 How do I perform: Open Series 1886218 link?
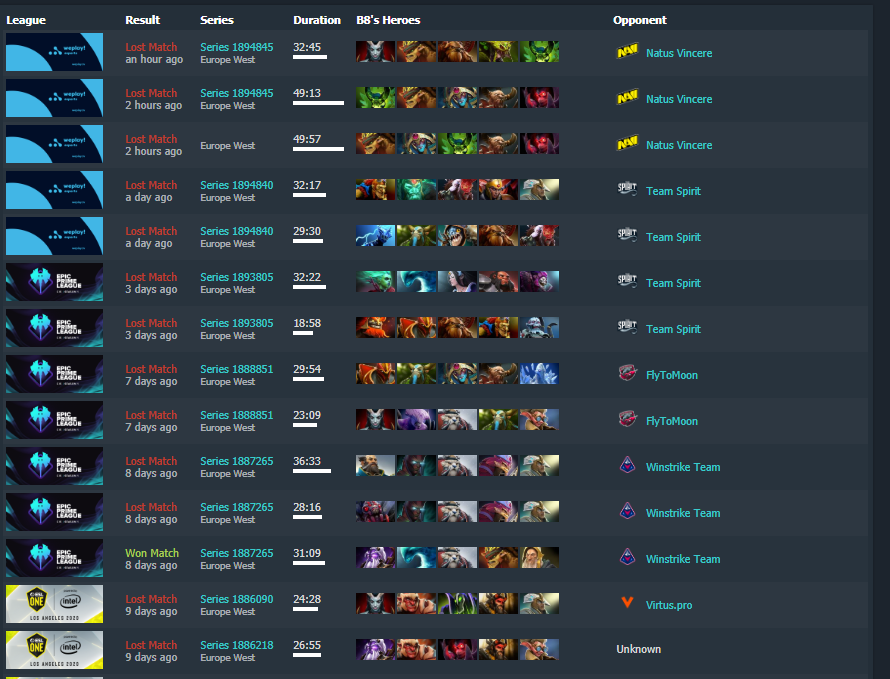tap(237, 645)
